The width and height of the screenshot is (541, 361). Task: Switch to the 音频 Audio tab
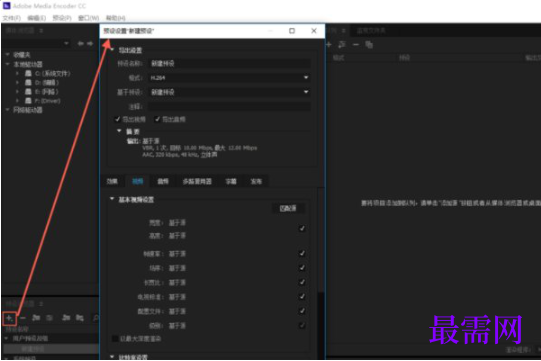coord(163,181)
